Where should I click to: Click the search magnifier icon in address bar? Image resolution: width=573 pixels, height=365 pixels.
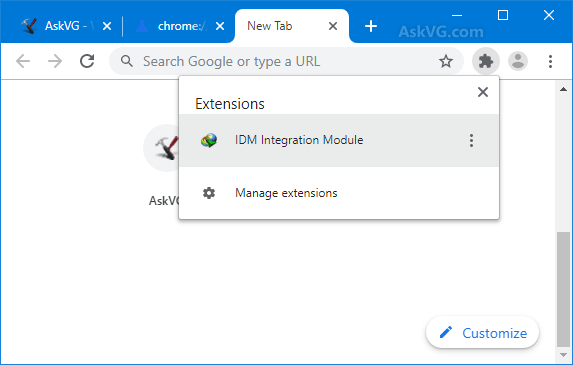tap(126, 61)
